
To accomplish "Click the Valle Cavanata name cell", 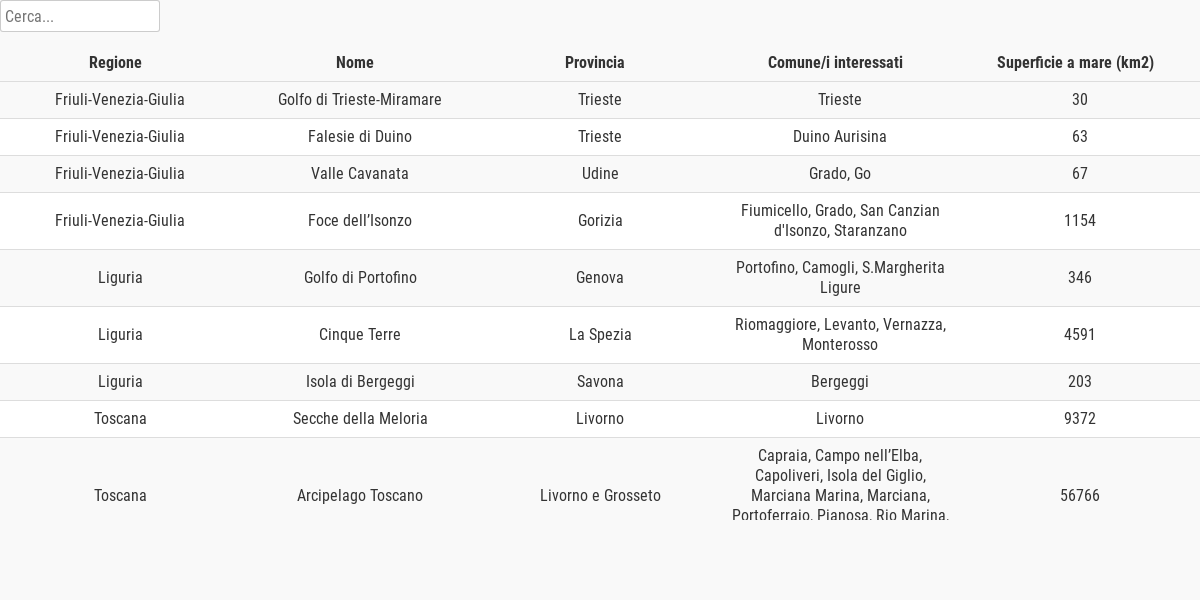I will [x=360, y=174].
